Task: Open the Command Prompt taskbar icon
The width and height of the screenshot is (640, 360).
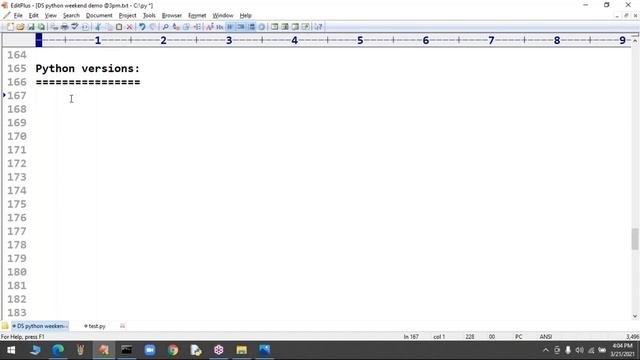Action: point(127,350)
